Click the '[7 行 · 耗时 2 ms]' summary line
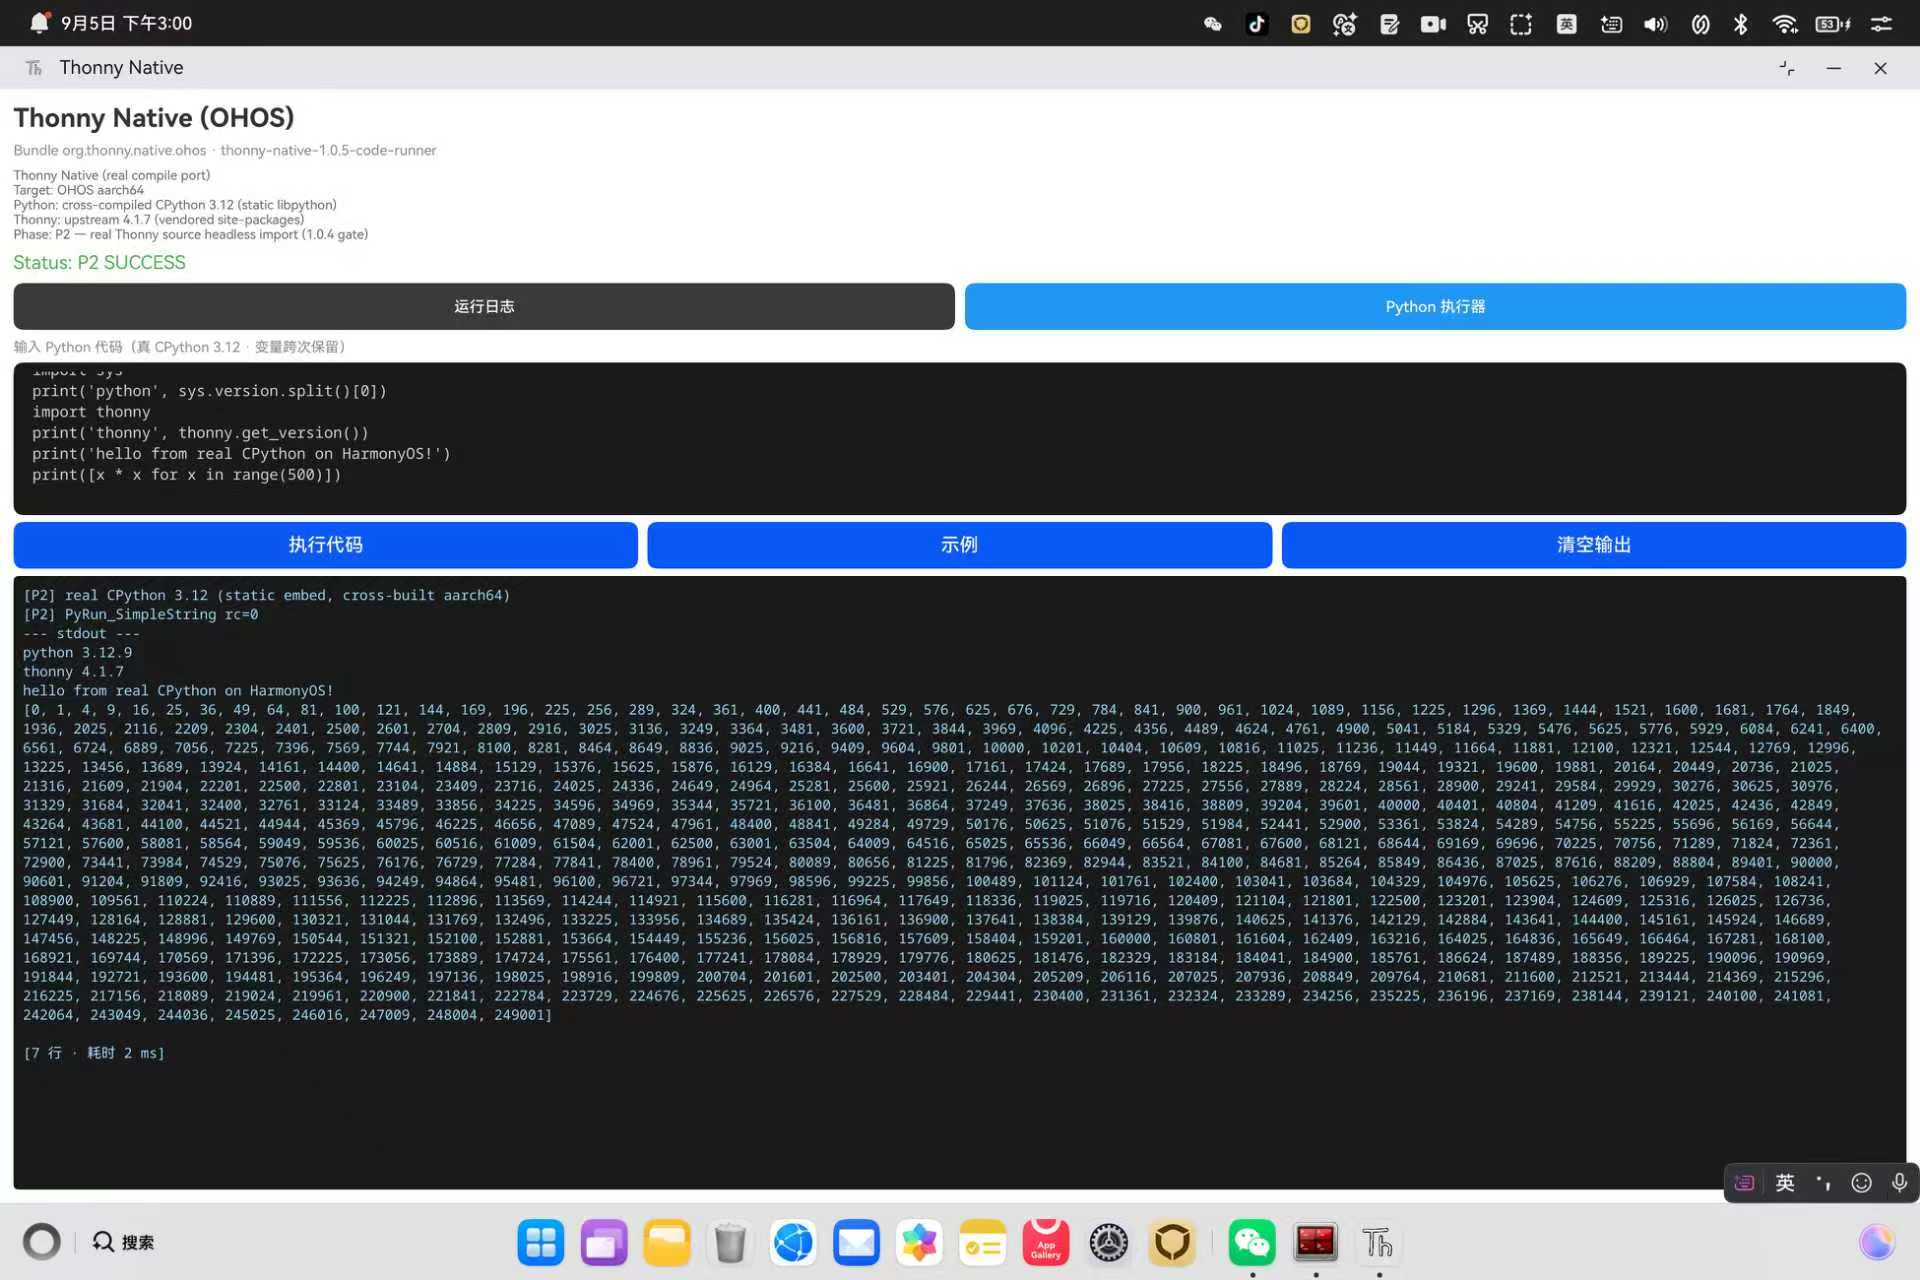 pos(94,1052)
